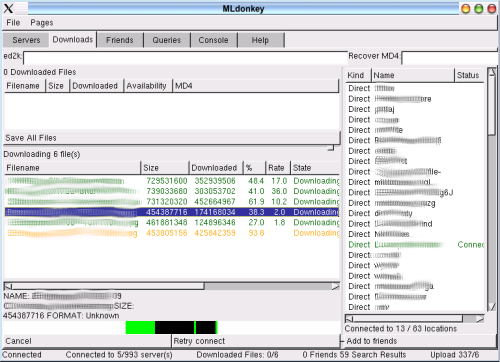Screen dimensions: 500x362
Task: Click 'Connected to 5/993 server(s)' status text
Action: [119, 355]
